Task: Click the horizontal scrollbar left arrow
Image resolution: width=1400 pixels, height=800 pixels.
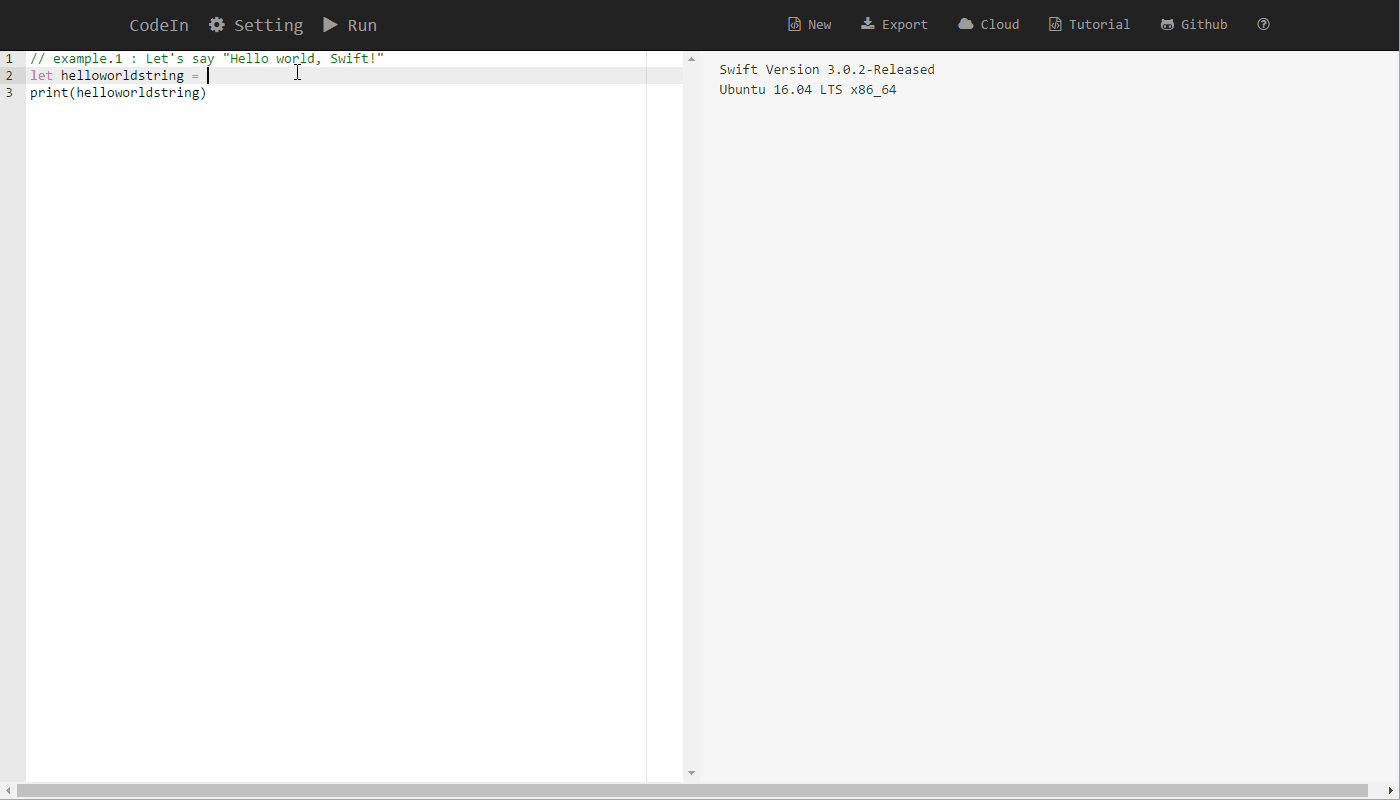Action: 8,791
